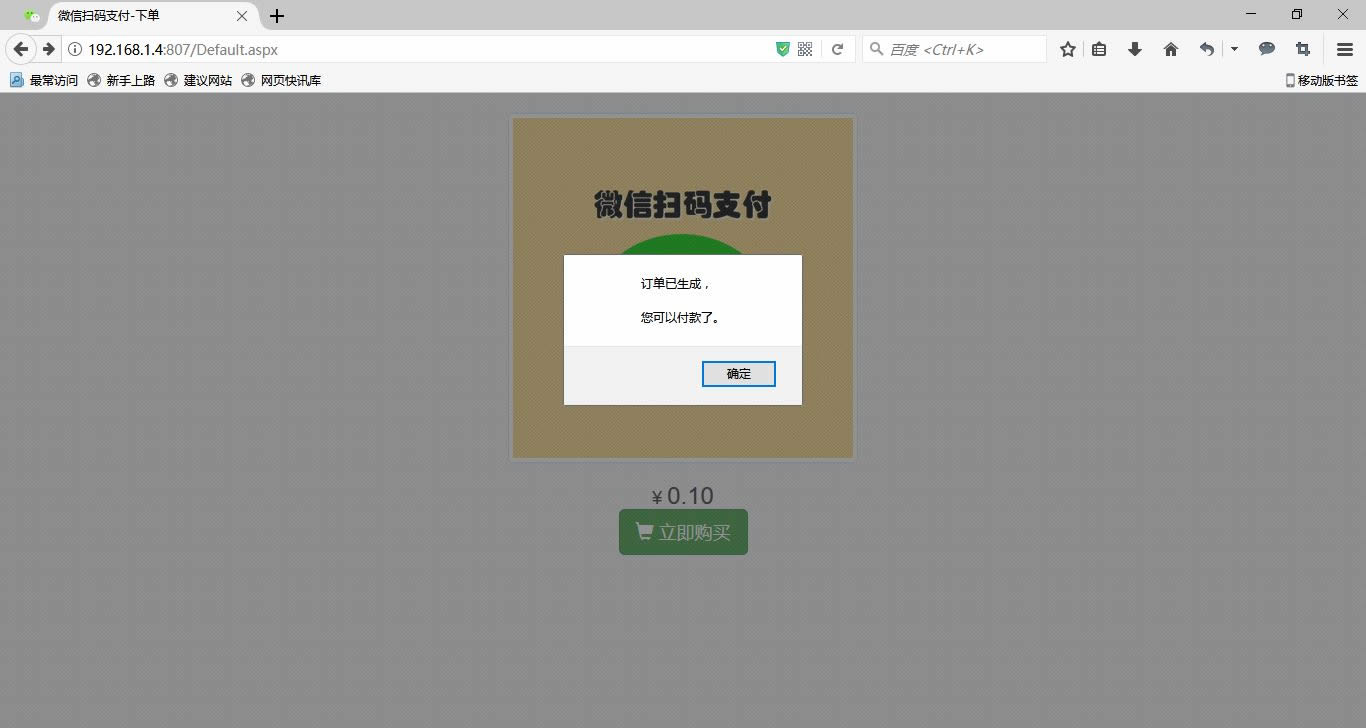The image size is (1366, 728).
Task: Click the browser back arrow
Action: 21,49
